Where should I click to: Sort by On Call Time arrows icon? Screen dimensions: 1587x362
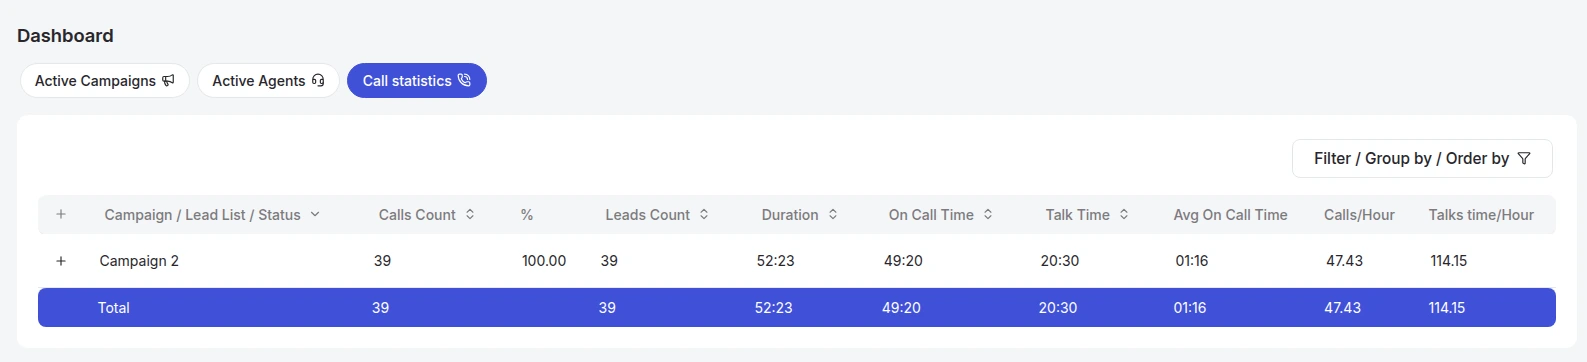(x=988, y=215)
